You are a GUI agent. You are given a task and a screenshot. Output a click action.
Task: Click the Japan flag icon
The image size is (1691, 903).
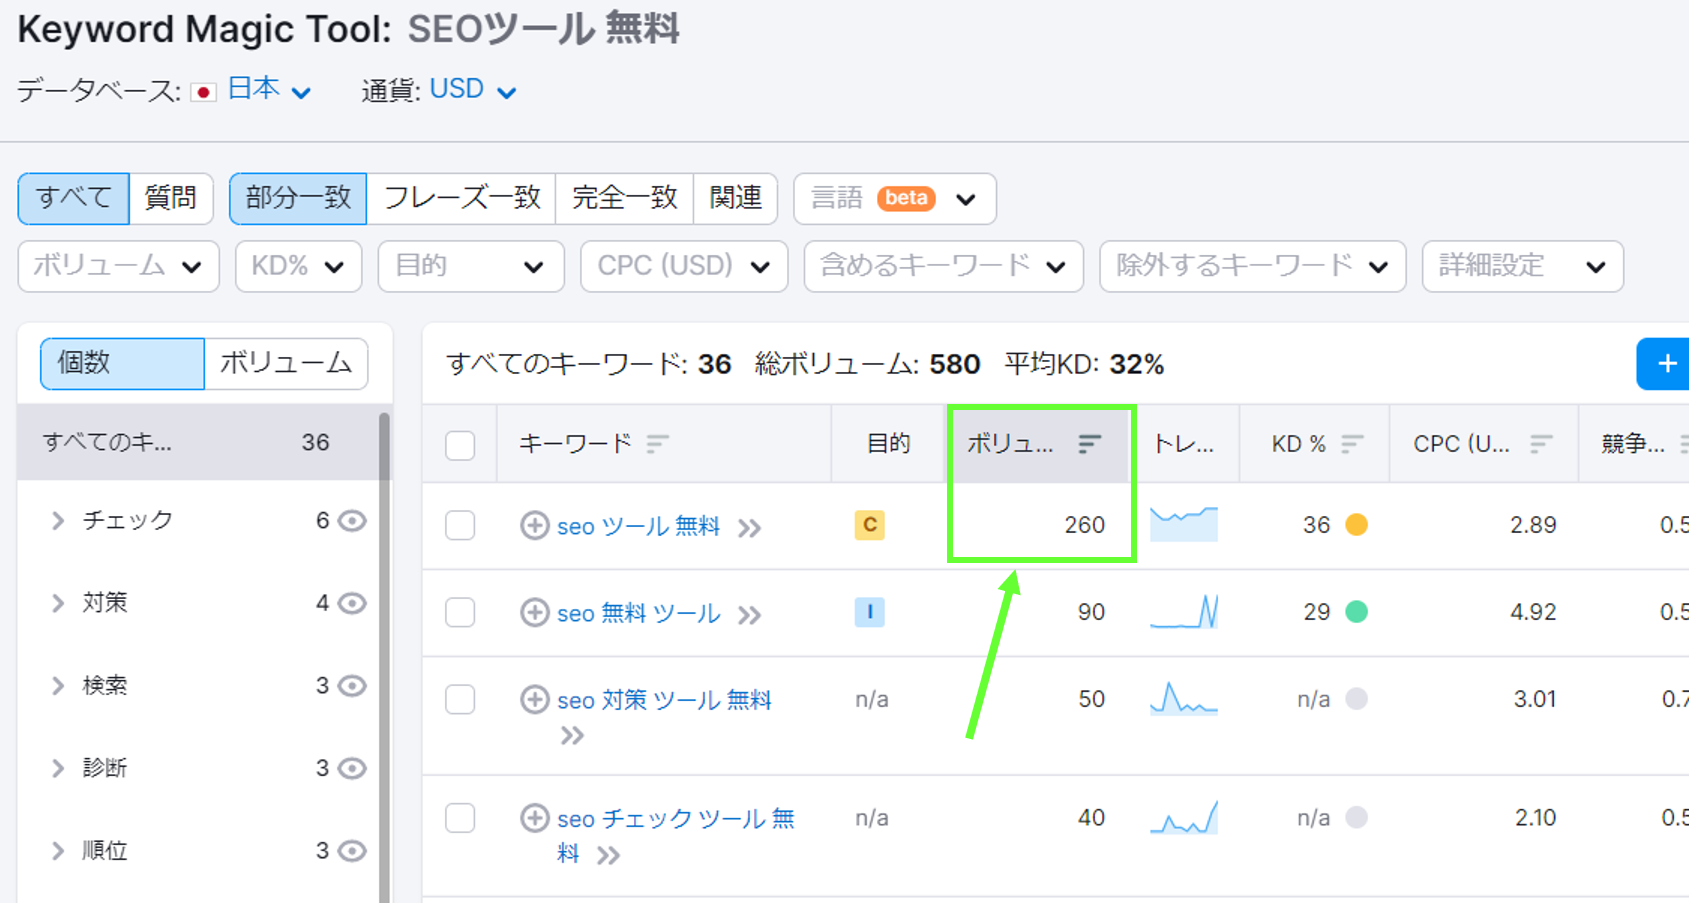point(203,92)
